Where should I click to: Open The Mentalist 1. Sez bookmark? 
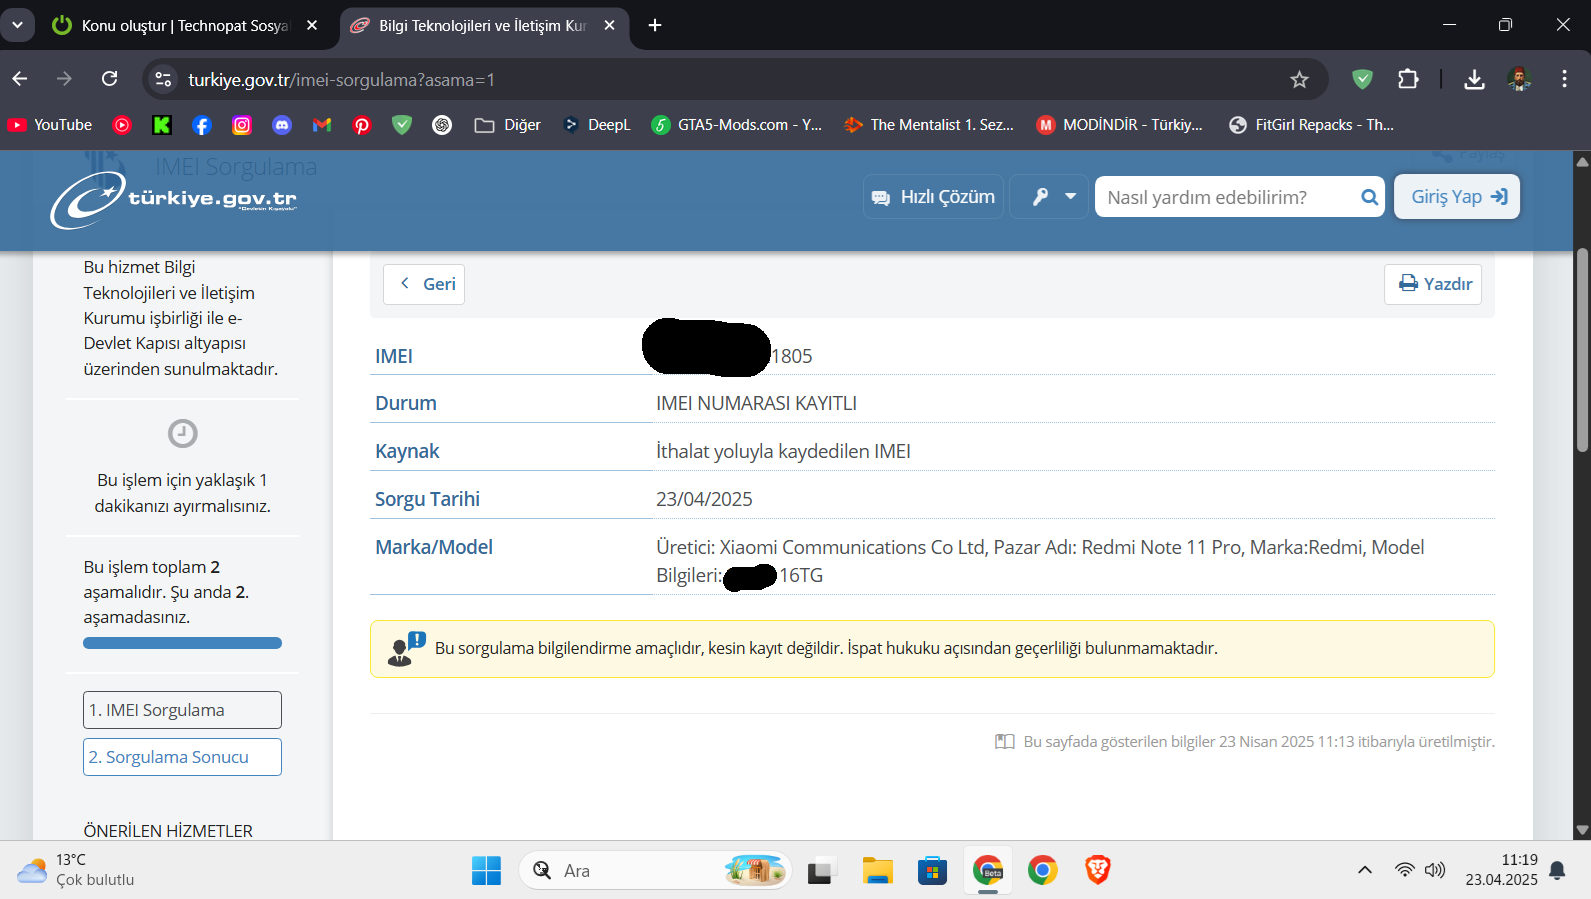pyautogui.click(x=929, y=125)
